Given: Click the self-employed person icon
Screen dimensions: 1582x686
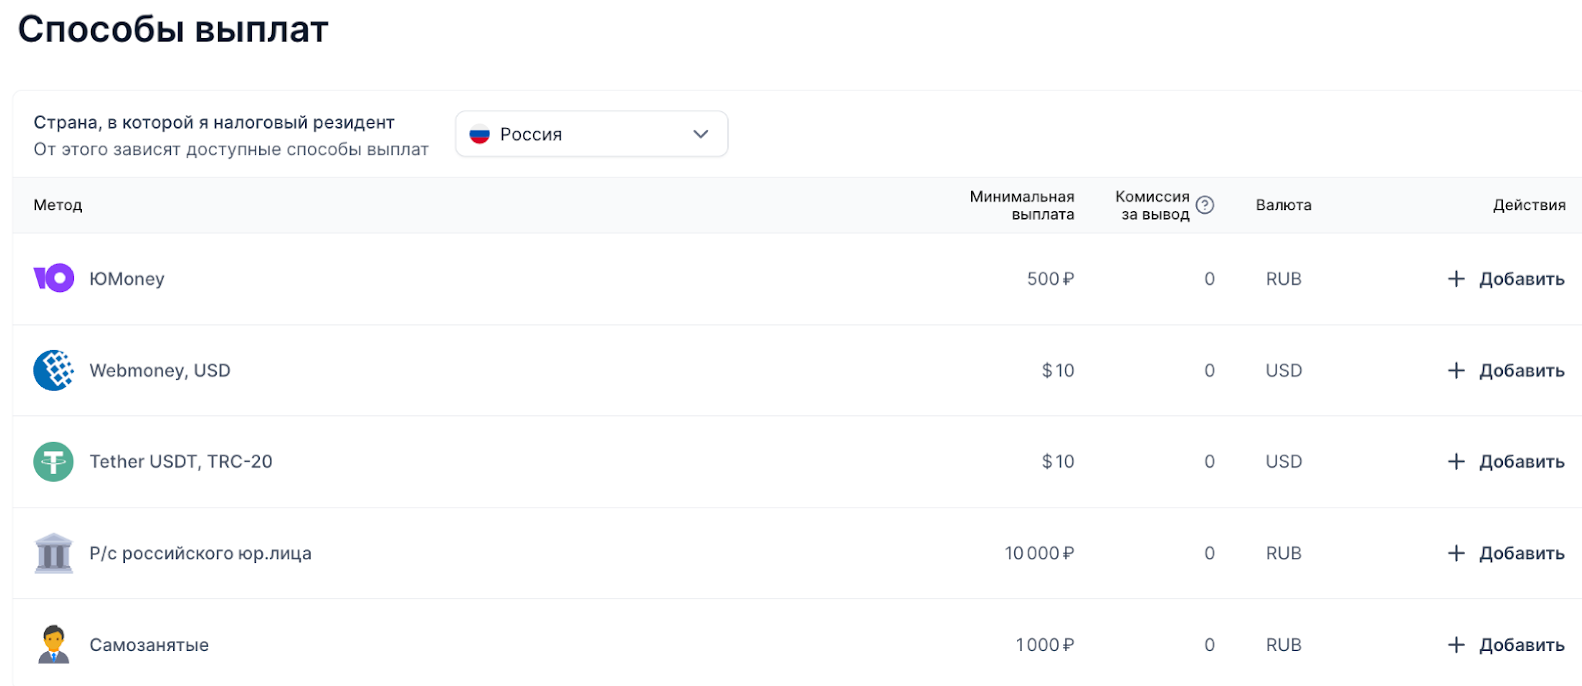Looking at the screenshot, I should (54, 645).
